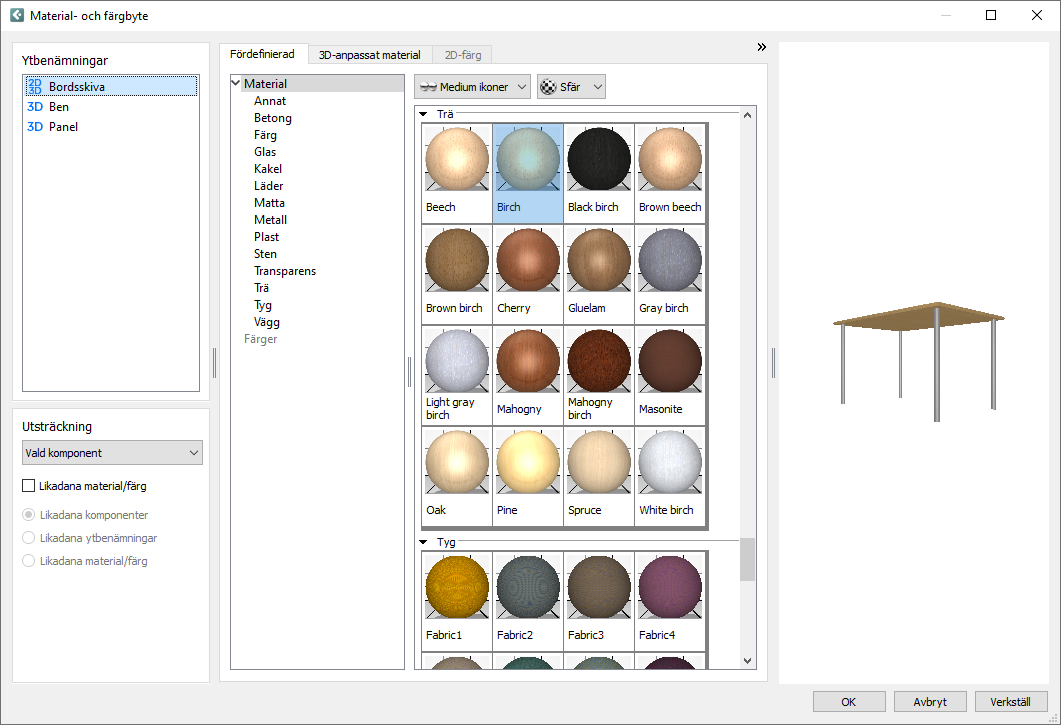Select Metall in the material tree
Screen dimensions: 1061x725
click(270, 220)
